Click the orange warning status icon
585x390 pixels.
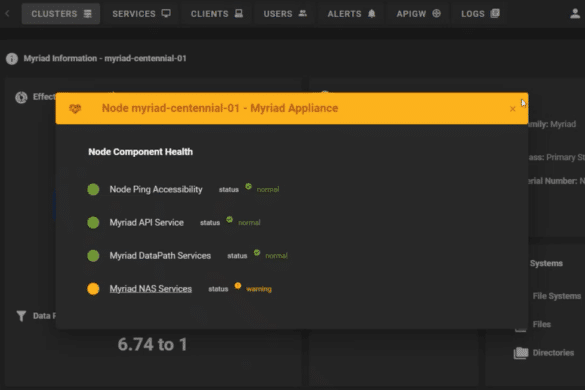[x=238, y=286]
